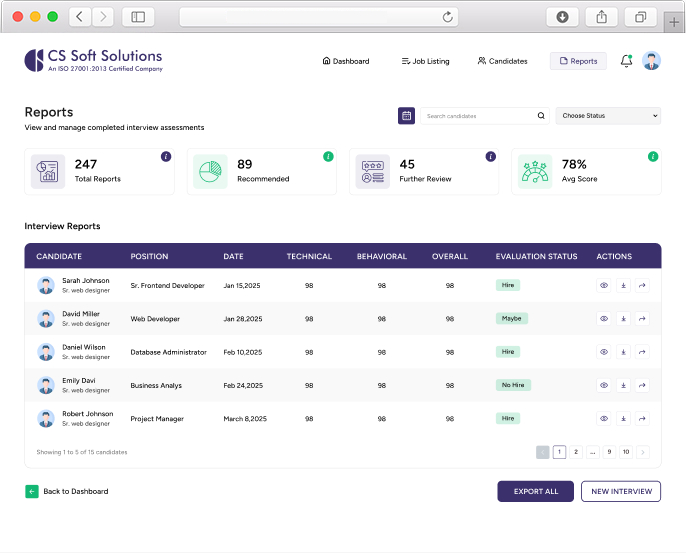Switch to the Job Listing tab
686x556 pixels.
point(425,61)
